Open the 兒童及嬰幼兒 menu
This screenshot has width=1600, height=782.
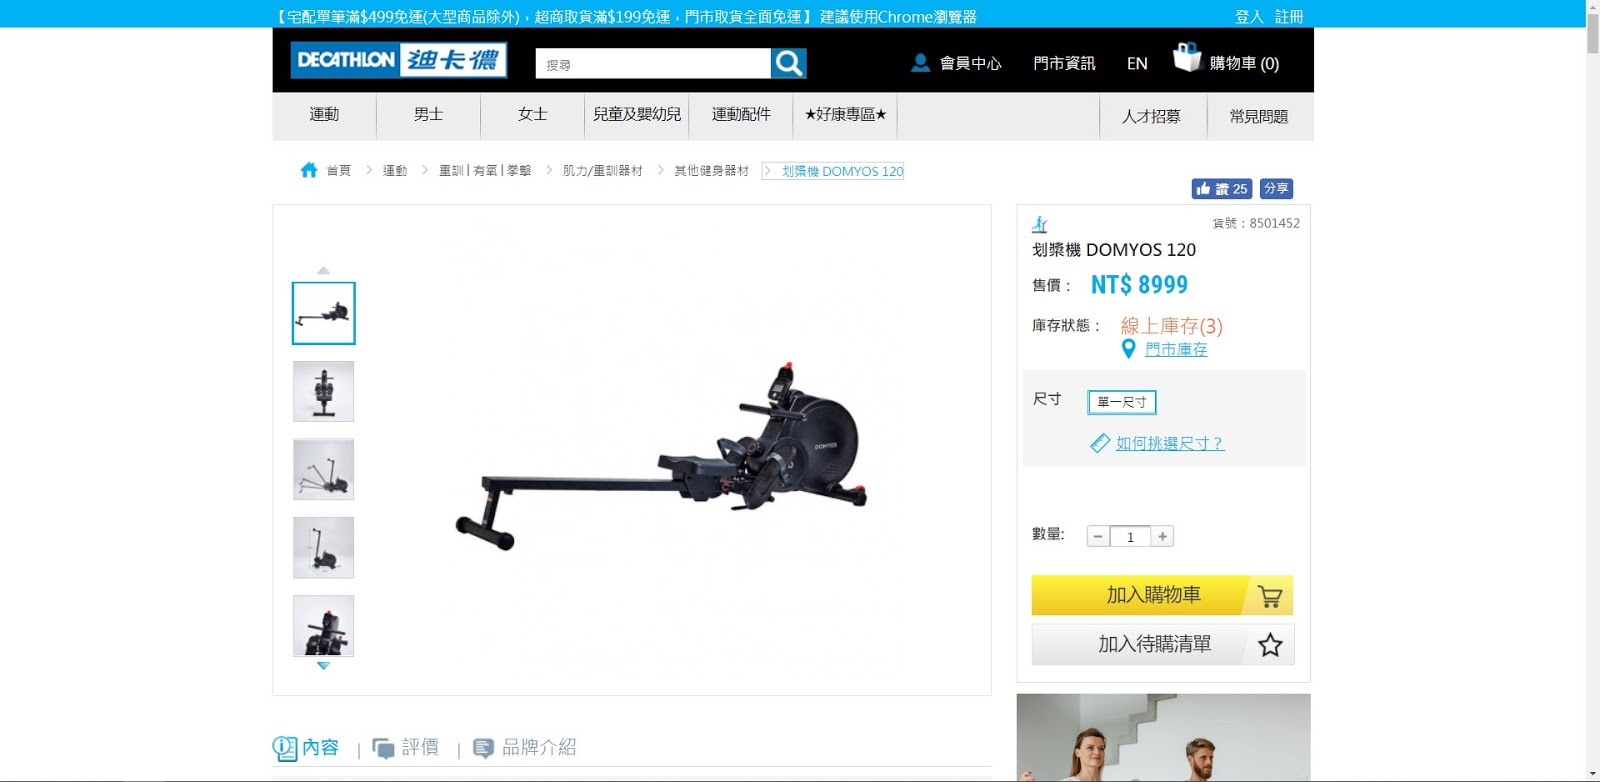coord(637,115)
